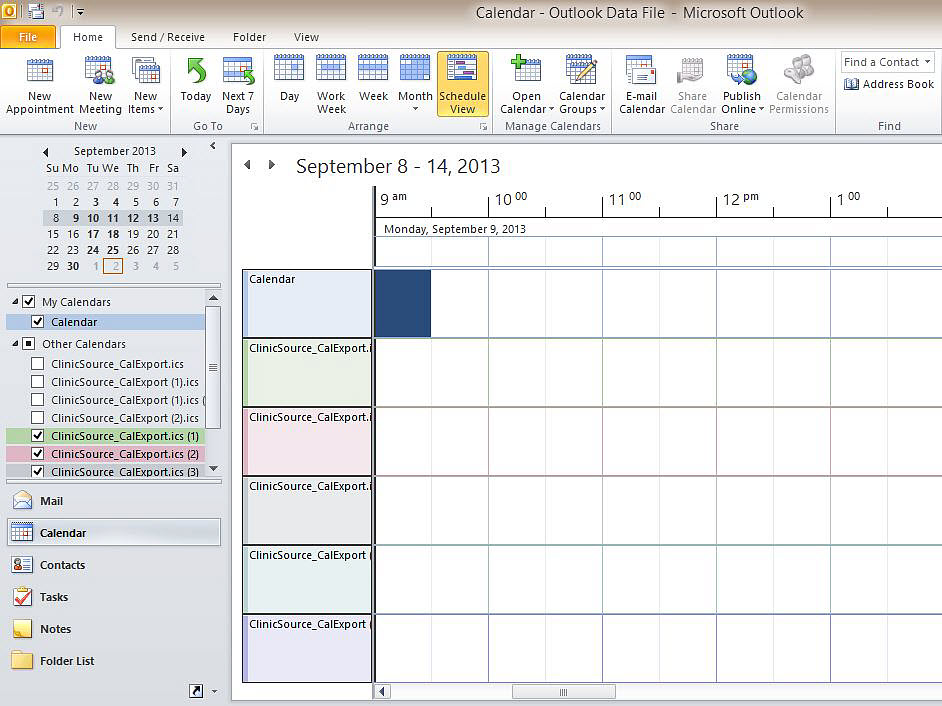Viewport: 942px width, 706px height.
Task: Go forward to next week in schedule
Action: (272, 165)
